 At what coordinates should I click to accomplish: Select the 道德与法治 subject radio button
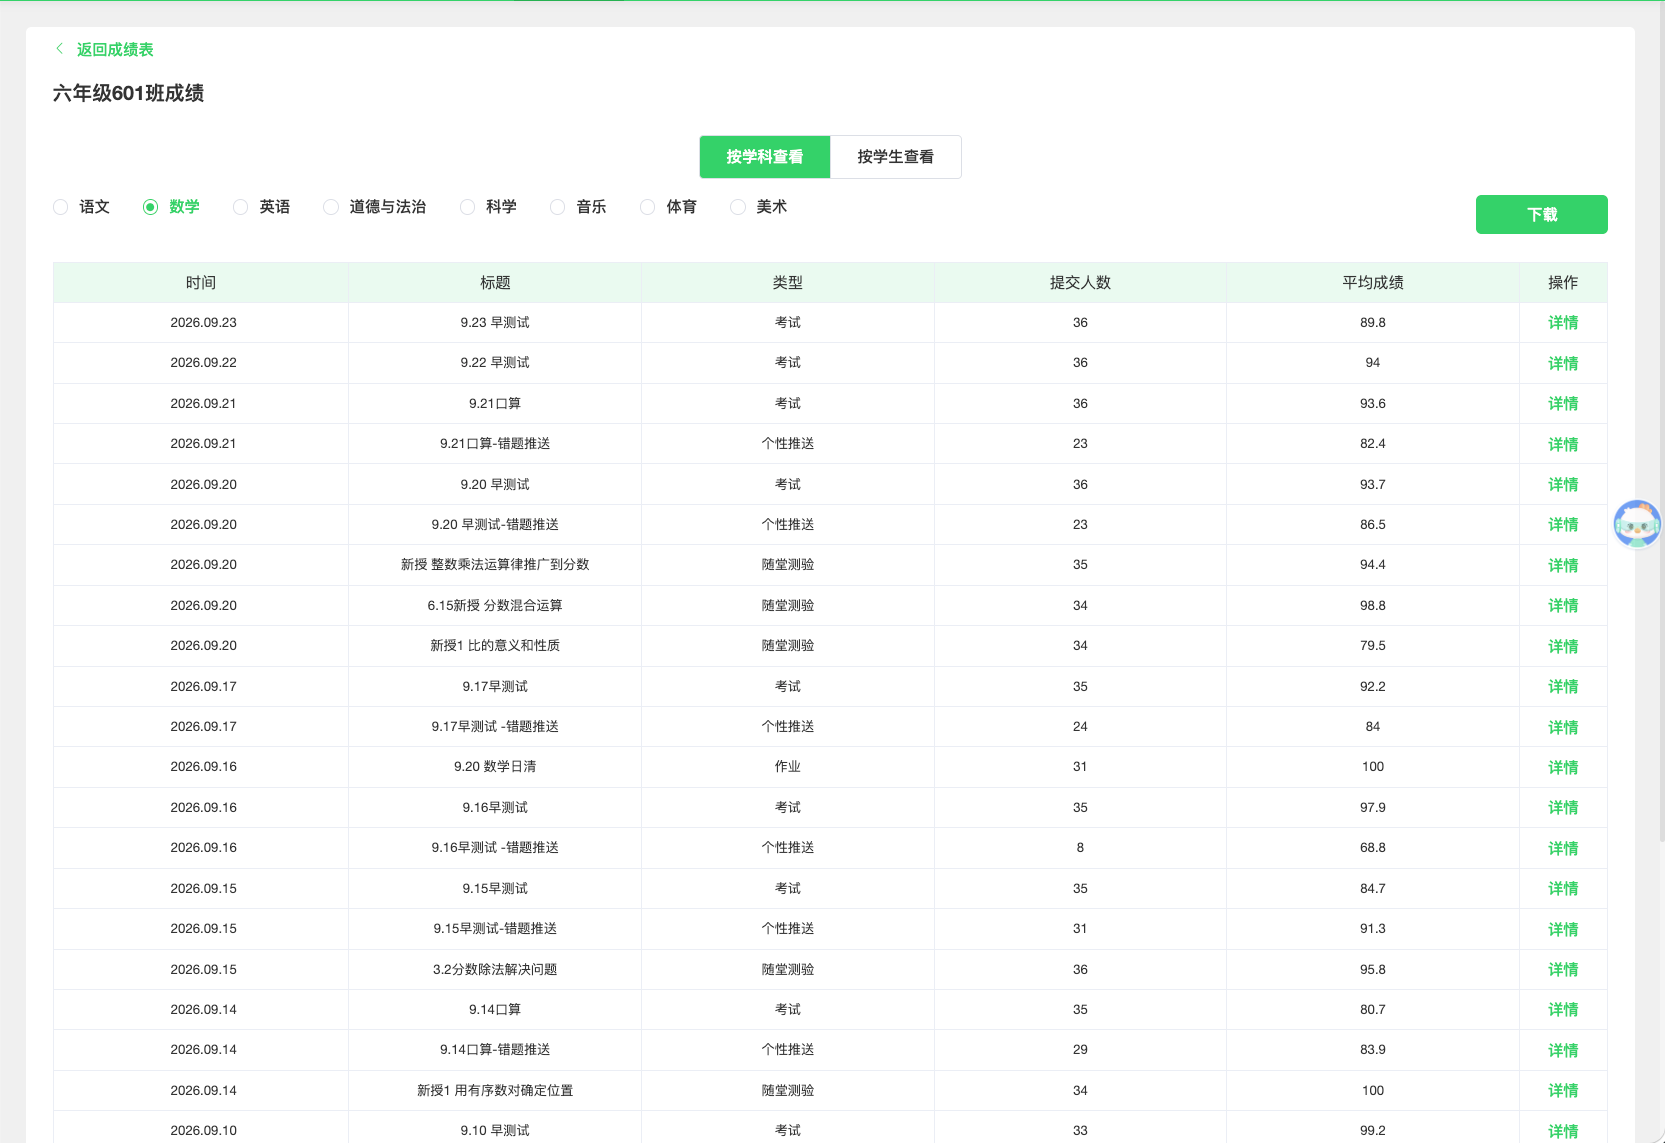pos(331,207)
